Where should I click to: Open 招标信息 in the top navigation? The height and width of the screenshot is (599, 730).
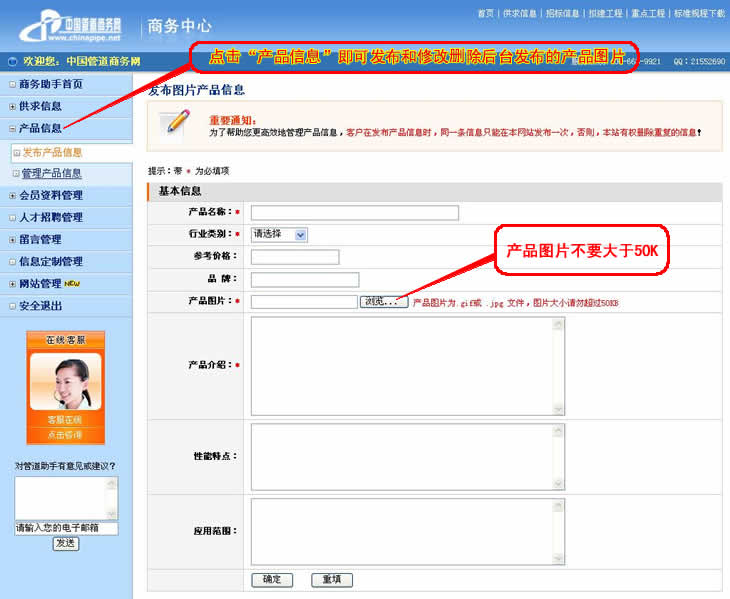pos(562,14)
